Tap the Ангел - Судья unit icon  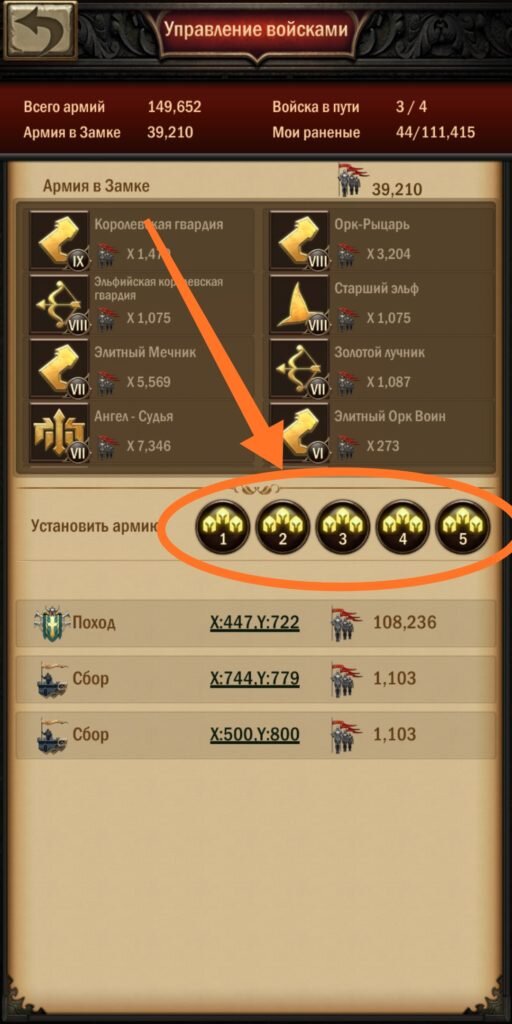[59, 432]
